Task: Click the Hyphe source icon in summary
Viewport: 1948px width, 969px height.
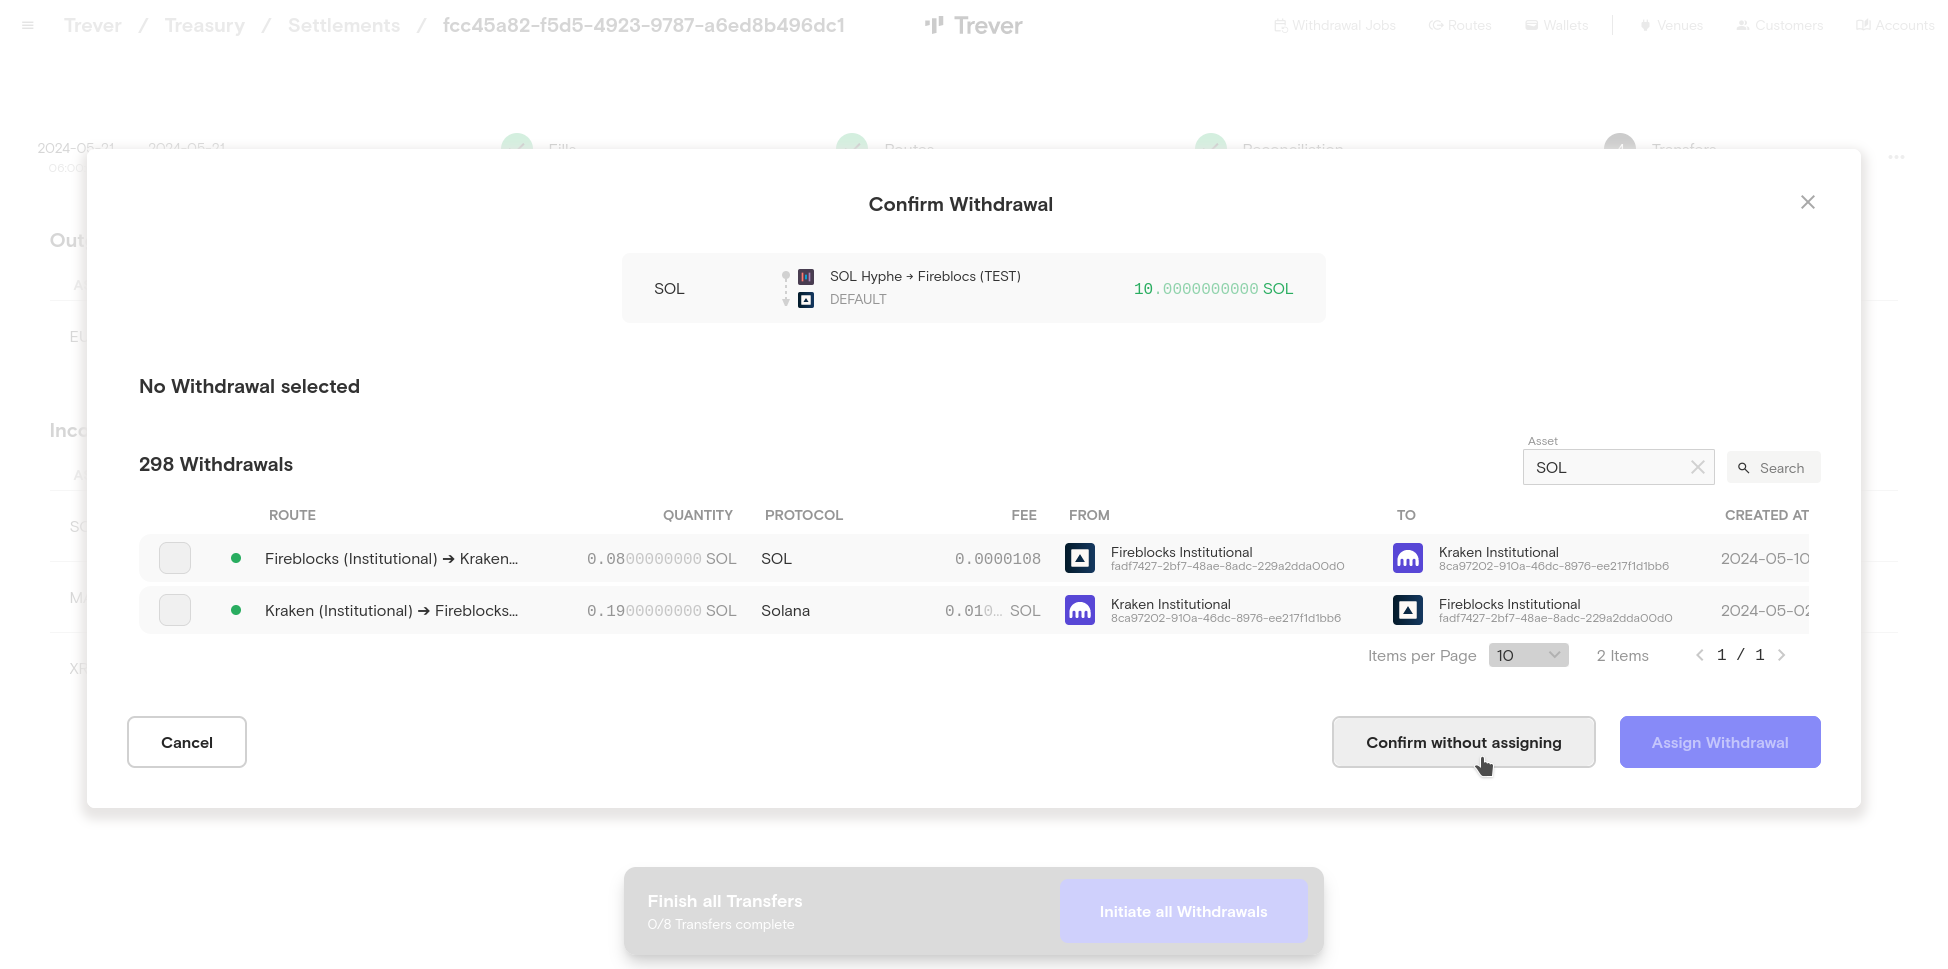Action: (806, 277)
